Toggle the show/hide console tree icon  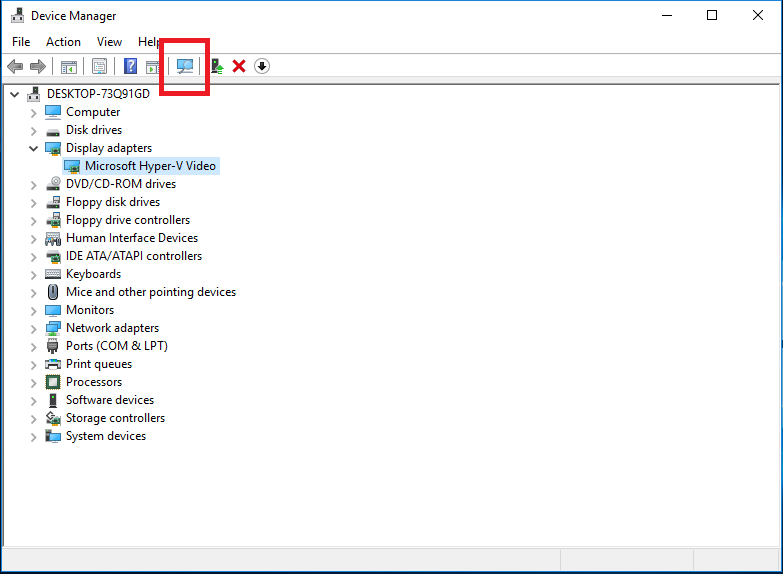(69, 66)
